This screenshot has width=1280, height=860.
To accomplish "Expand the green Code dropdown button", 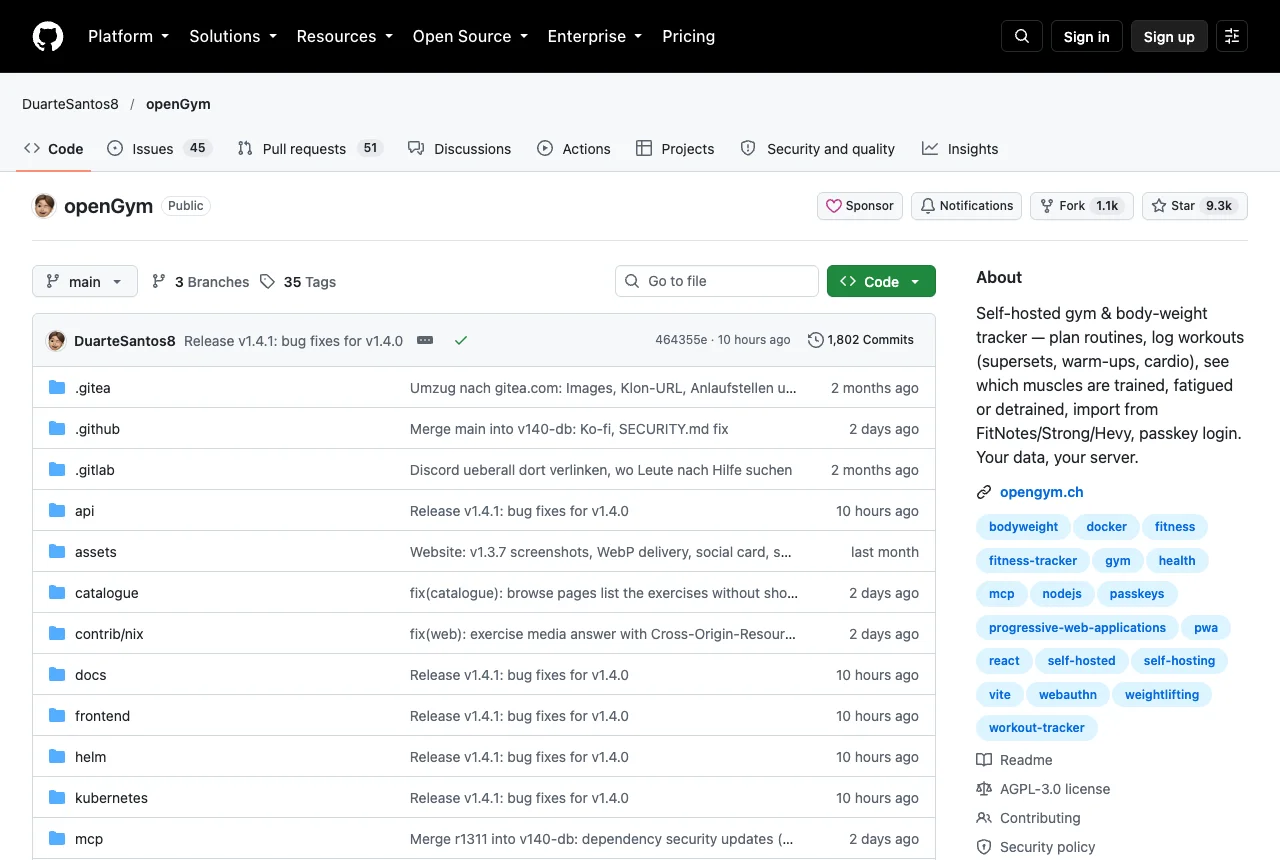I will pyautogui.click(x=881, y=282).
